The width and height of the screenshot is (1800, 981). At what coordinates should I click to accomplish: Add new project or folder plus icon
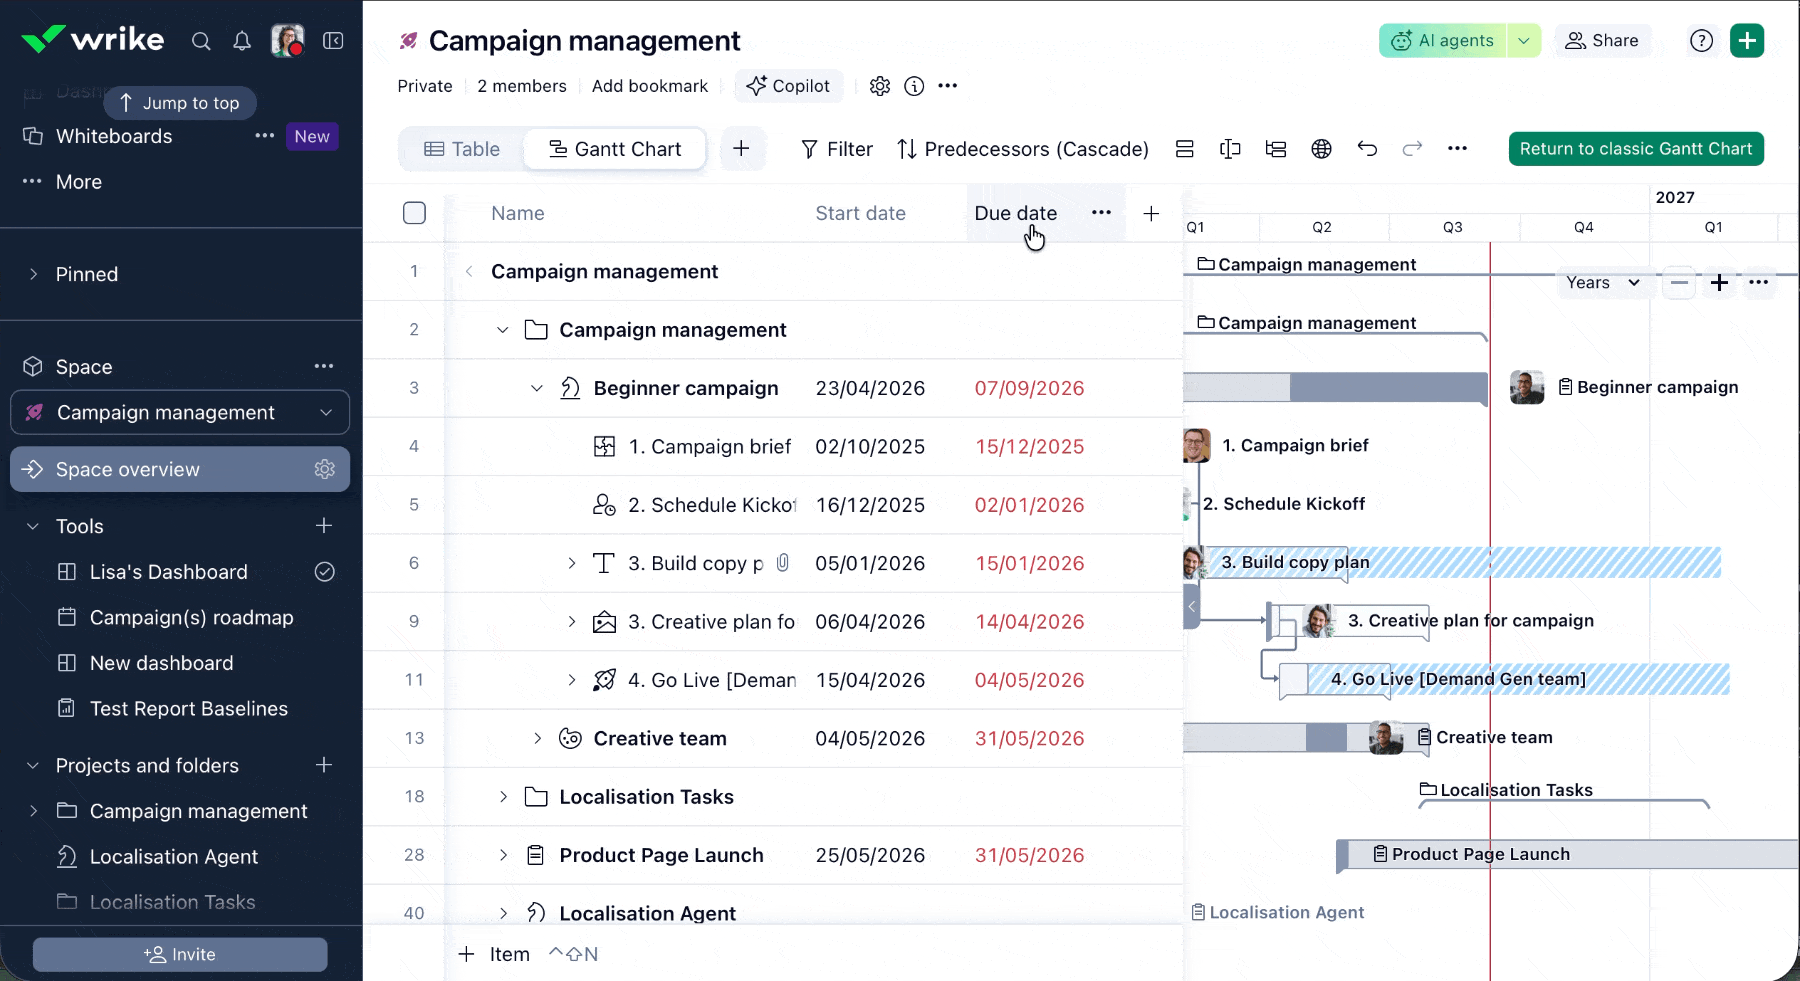[x=324, y=765]
